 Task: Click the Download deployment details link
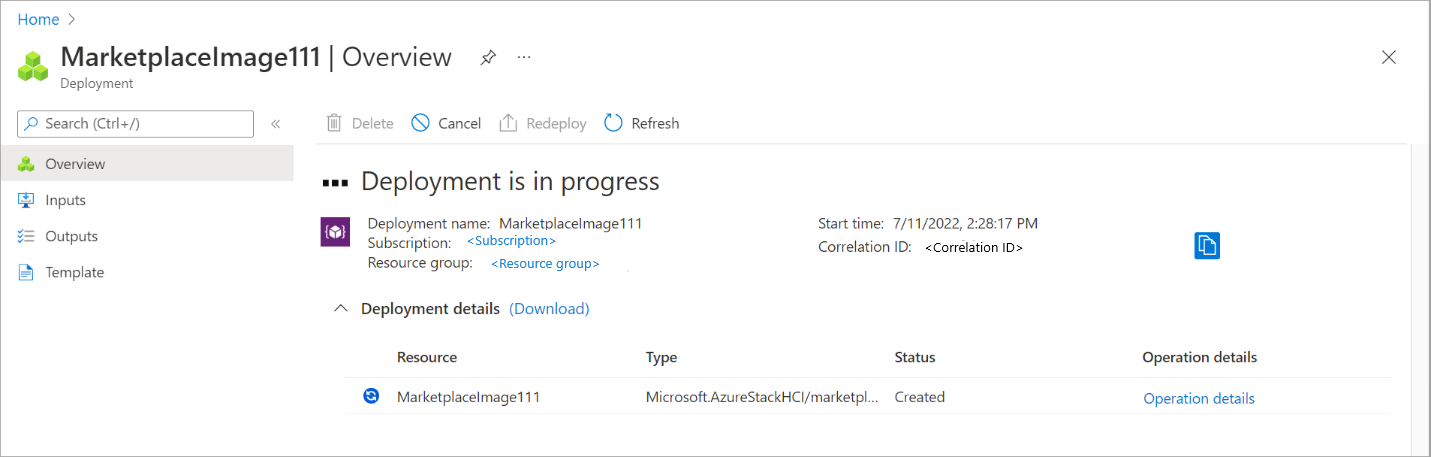[x=549, y=309]
